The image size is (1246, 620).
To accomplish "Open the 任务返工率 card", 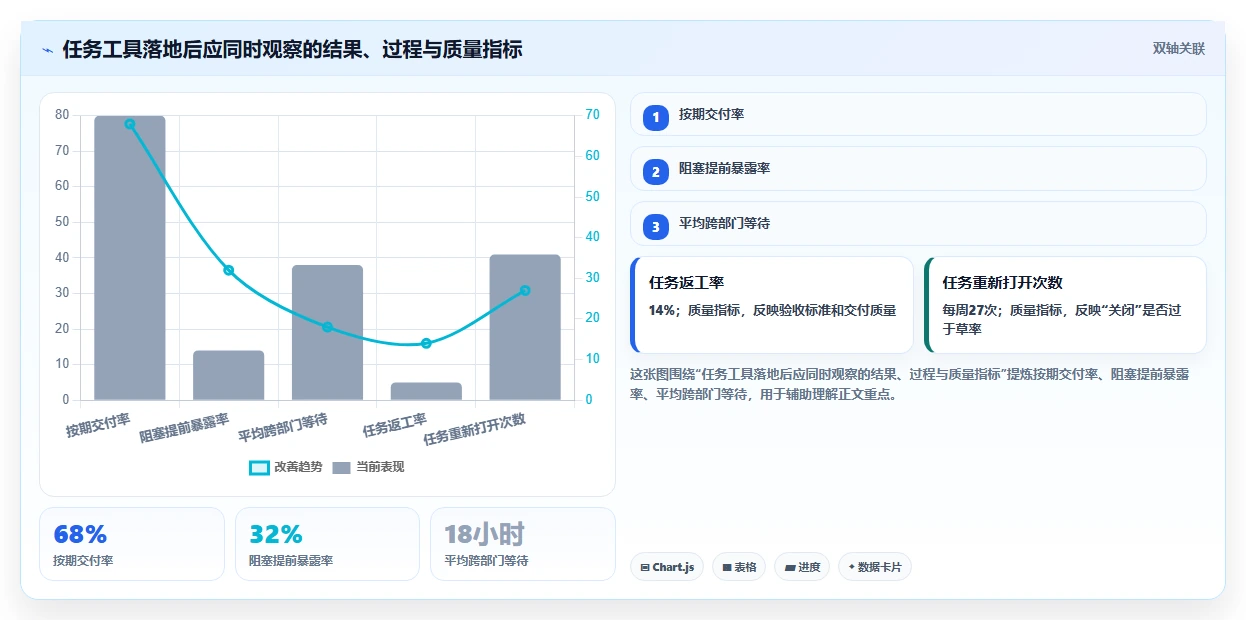I will (x=772, y=305).
